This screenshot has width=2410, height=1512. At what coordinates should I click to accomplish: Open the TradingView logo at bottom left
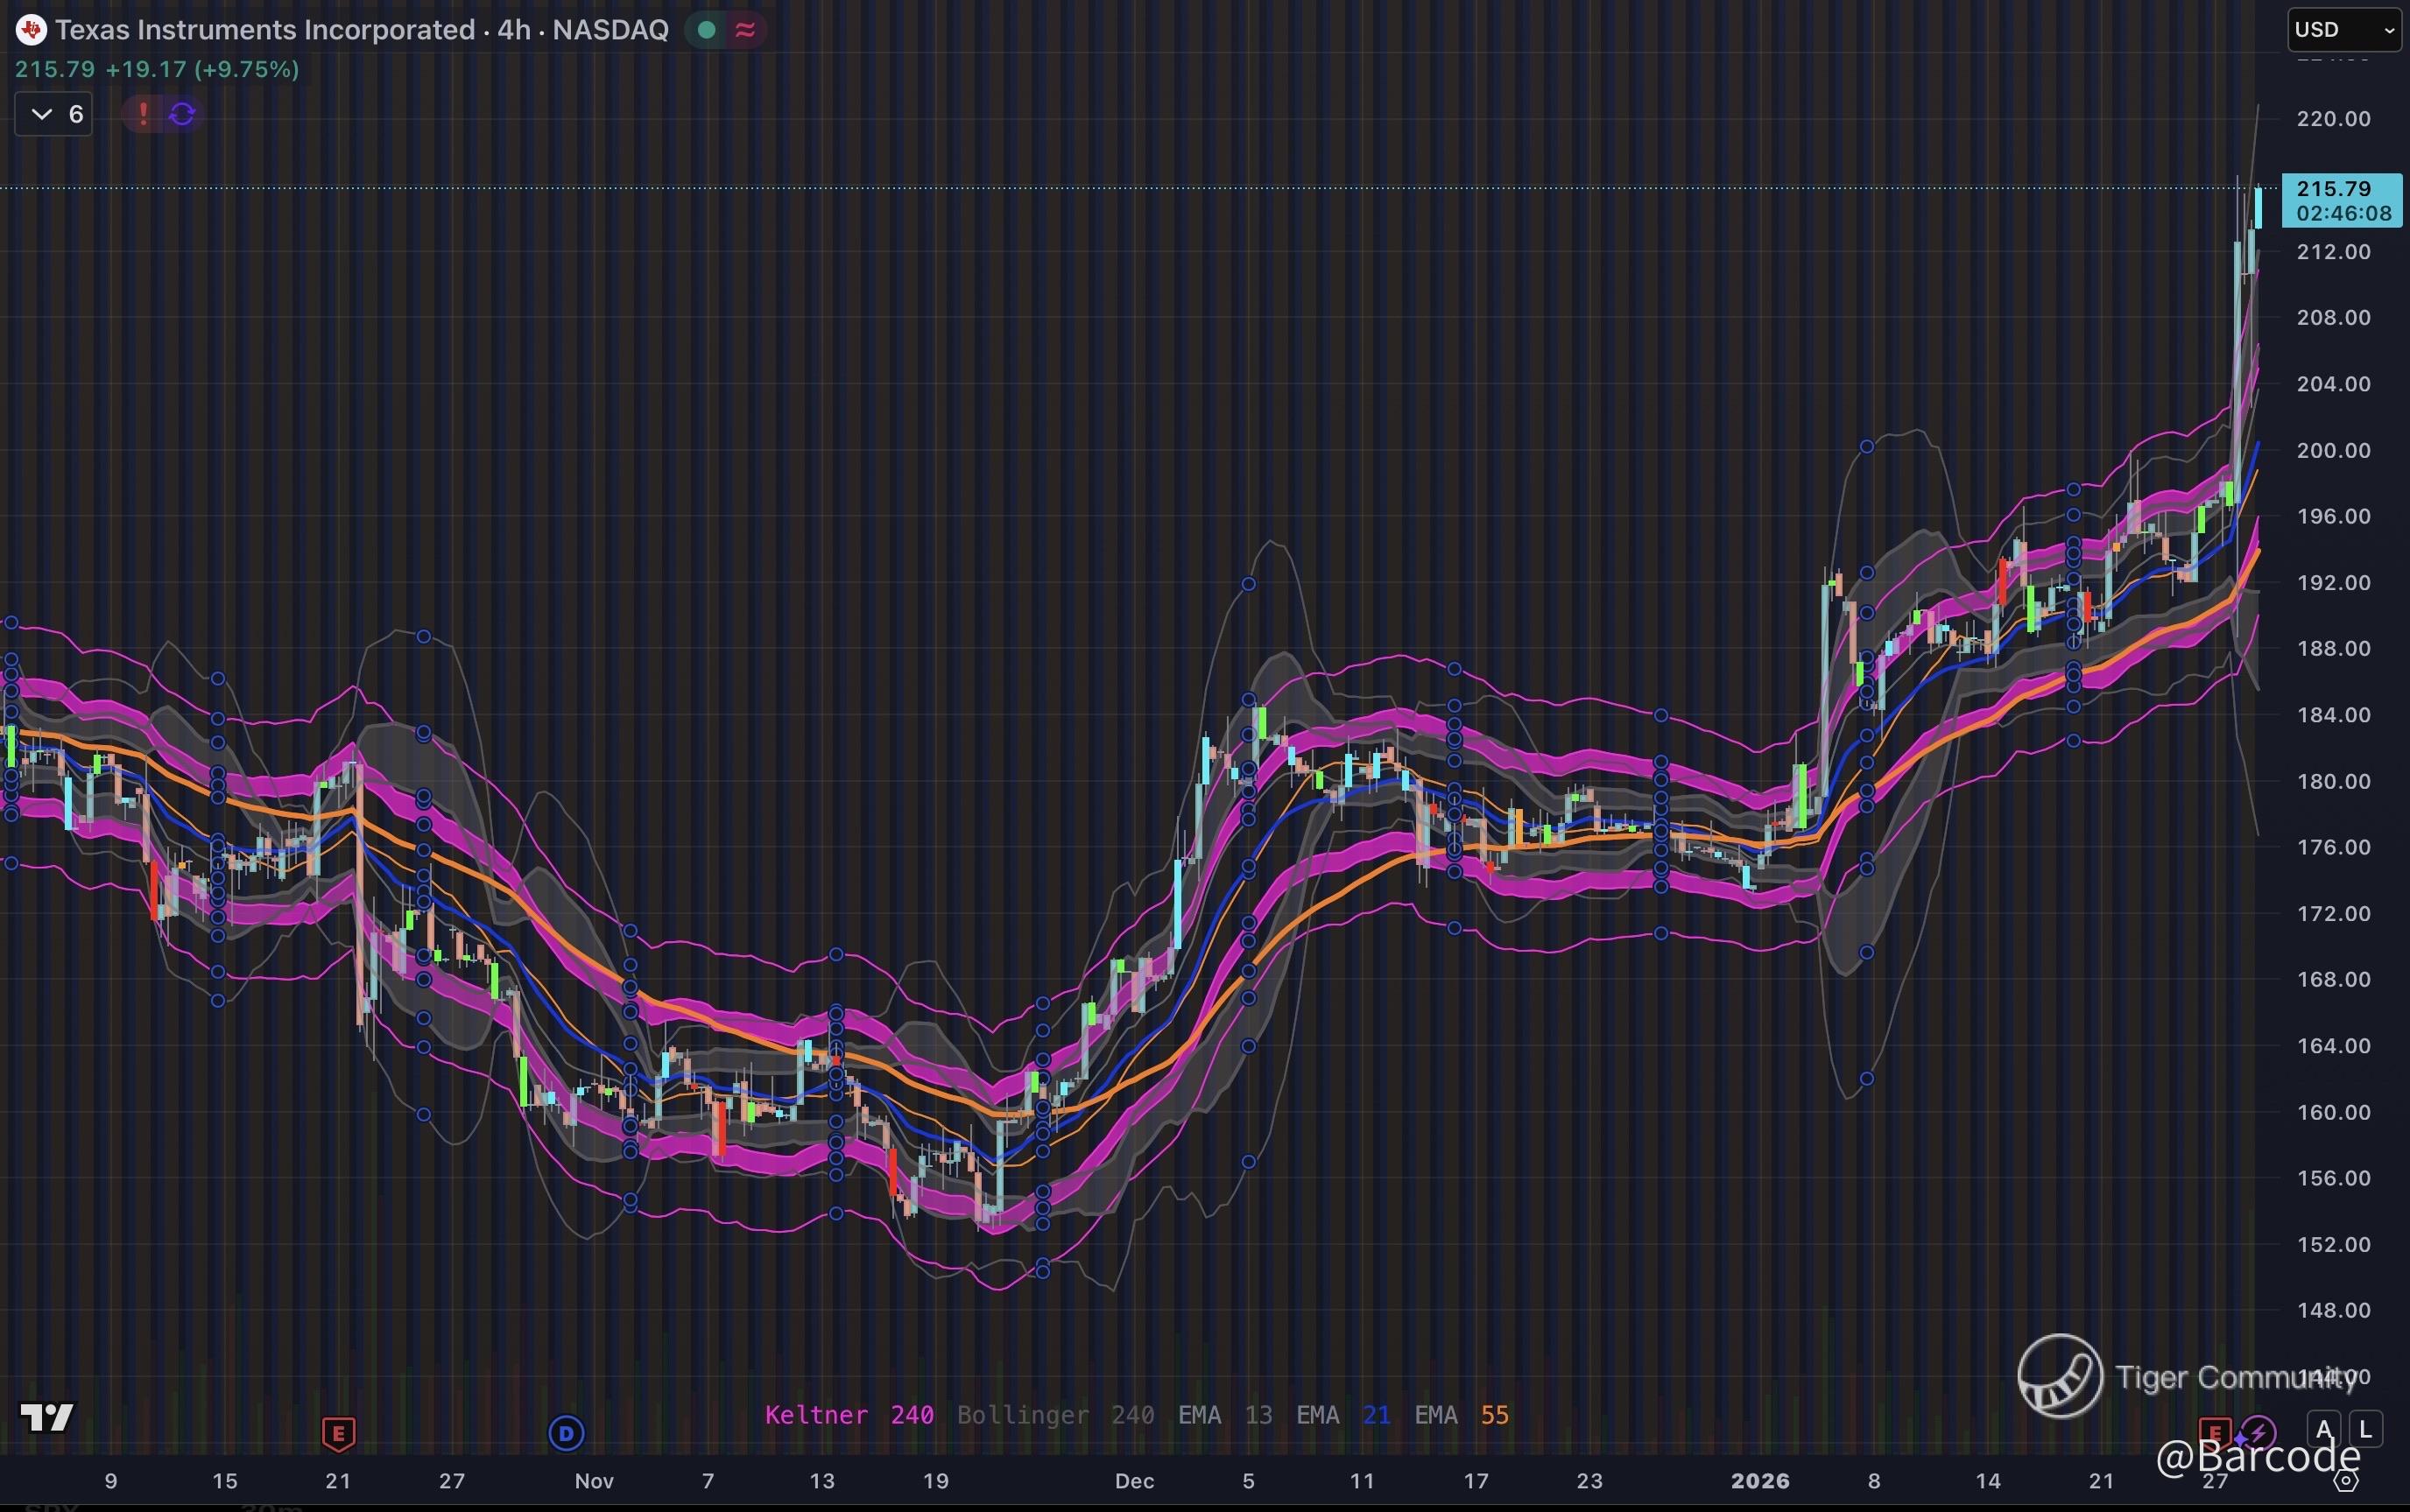click(47, 1417)
